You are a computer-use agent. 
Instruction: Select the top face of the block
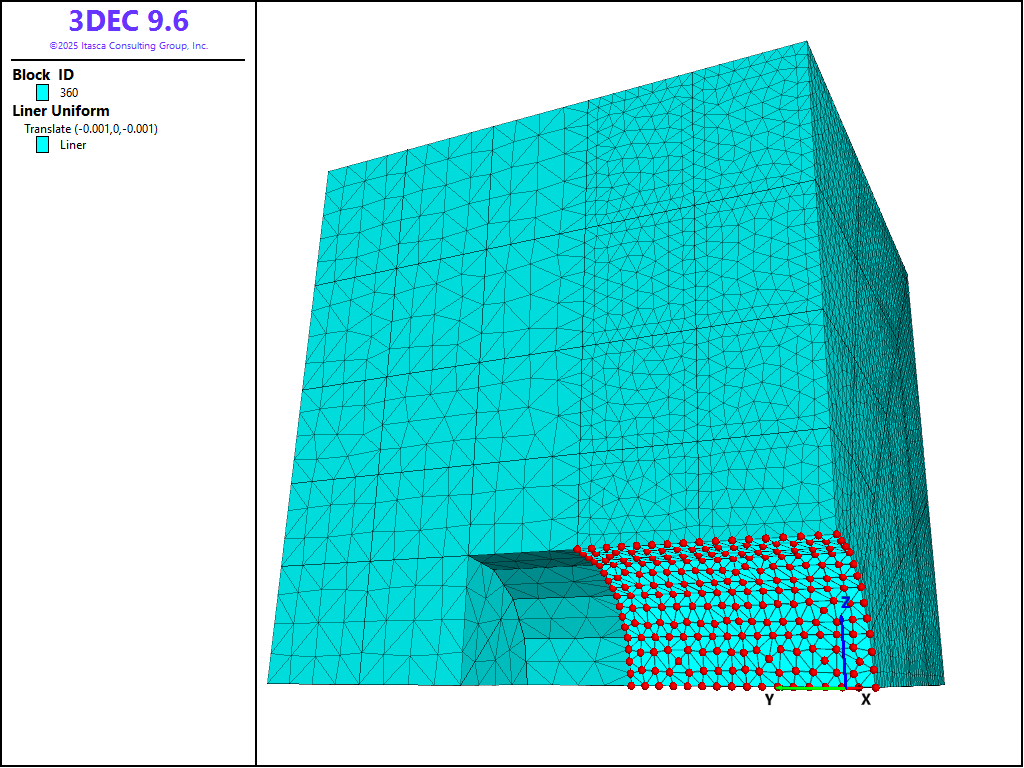600,110
